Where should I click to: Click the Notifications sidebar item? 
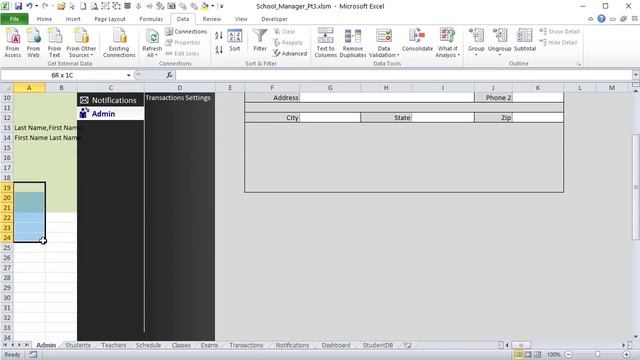(x=110, y=100)
